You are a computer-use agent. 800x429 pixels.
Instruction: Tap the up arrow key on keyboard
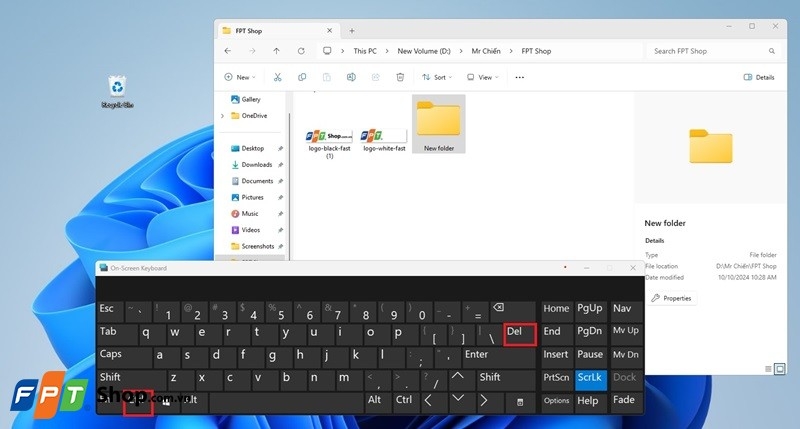coord(458,380)
